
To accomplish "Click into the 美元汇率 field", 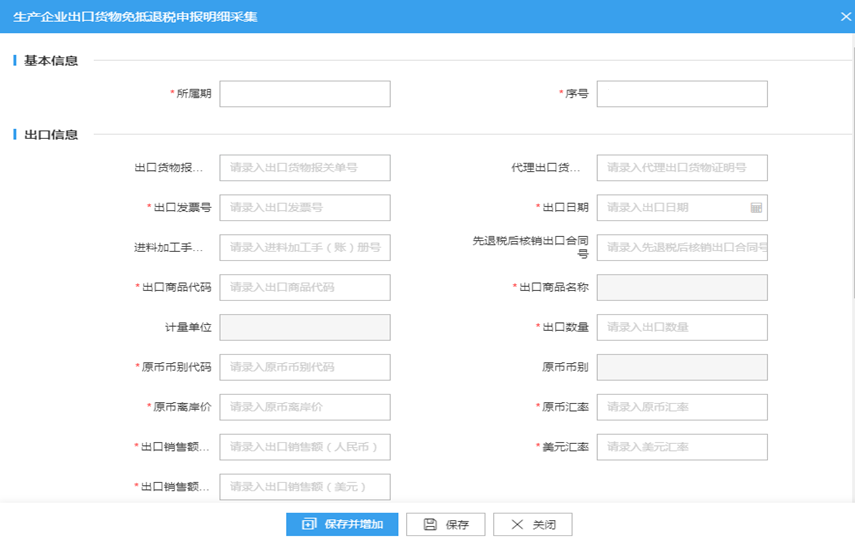I will pos(682,448).
